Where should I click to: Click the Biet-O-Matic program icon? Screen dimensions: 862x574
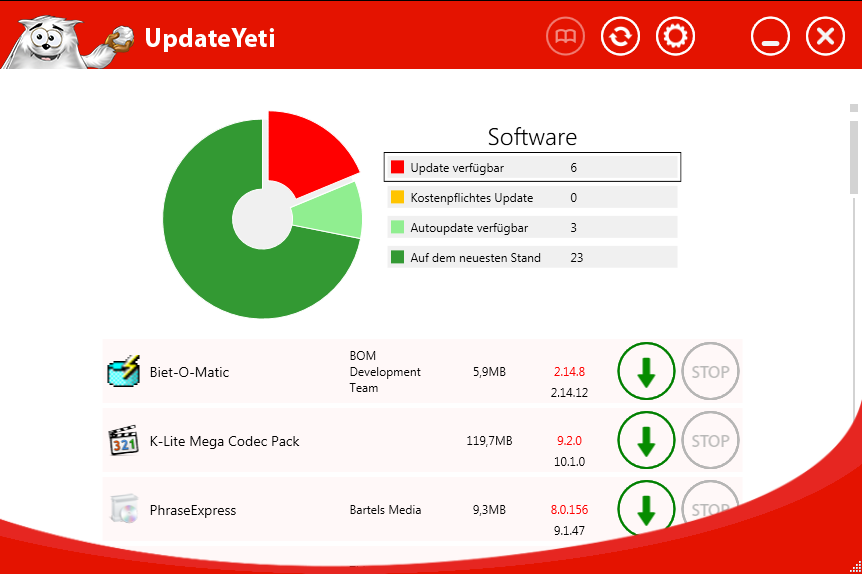(x=123, y=372)
